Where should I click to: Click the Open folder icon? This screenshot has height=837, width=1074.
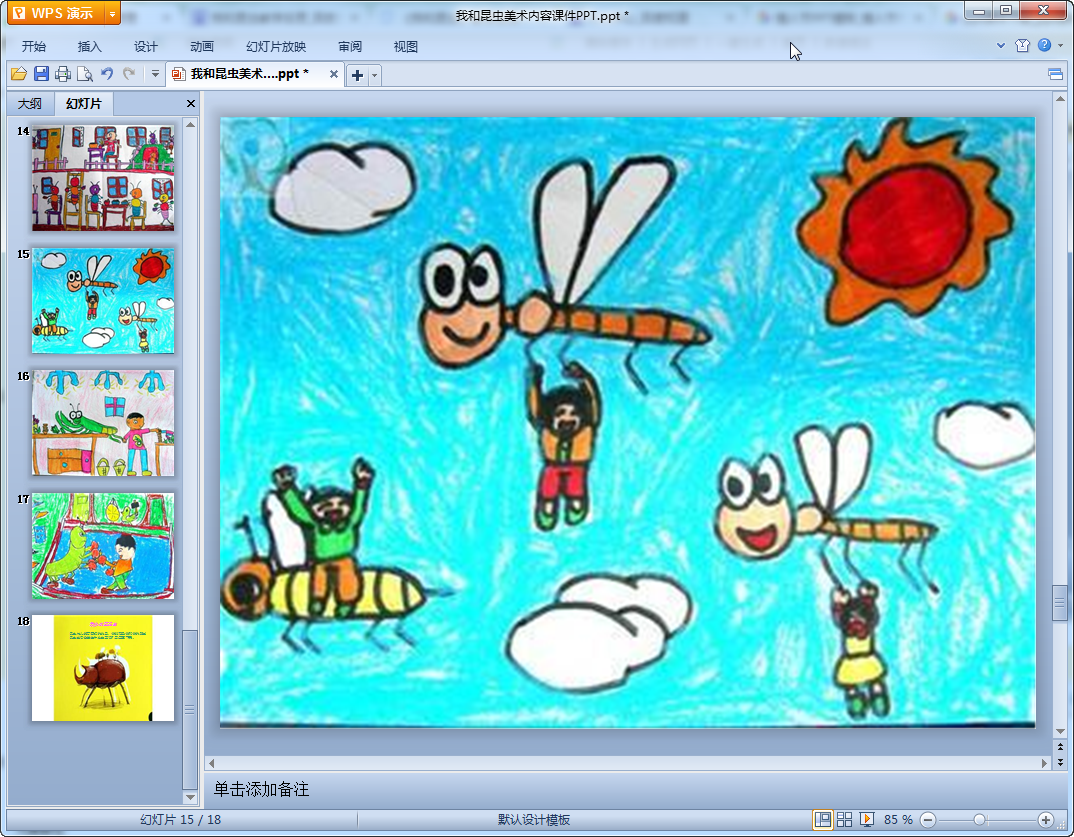pos(18,74)
